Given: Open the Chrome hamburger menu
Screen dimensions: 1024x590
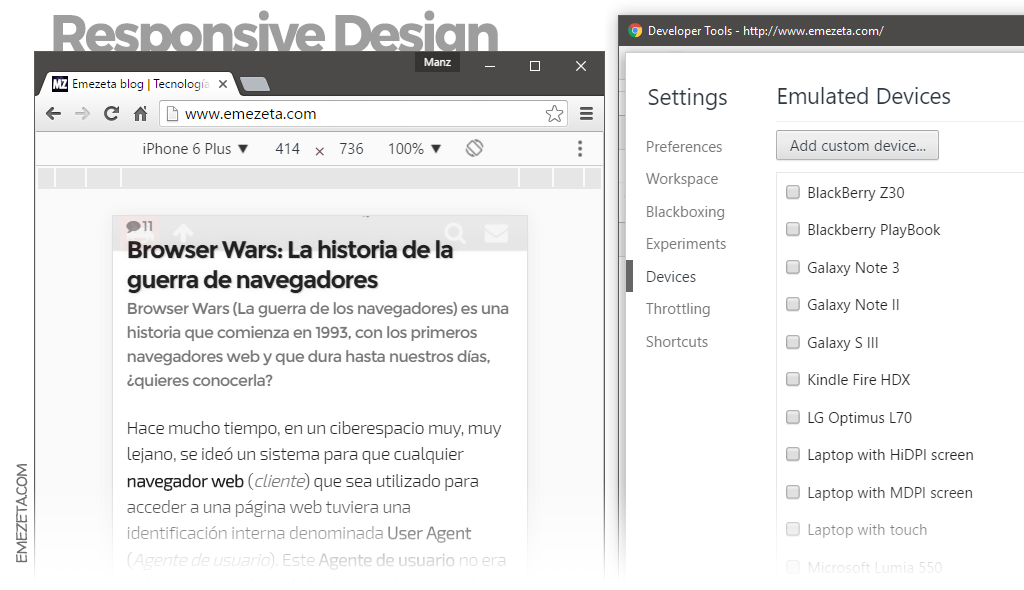Looking at the screenshot, I should click(586, 114).
